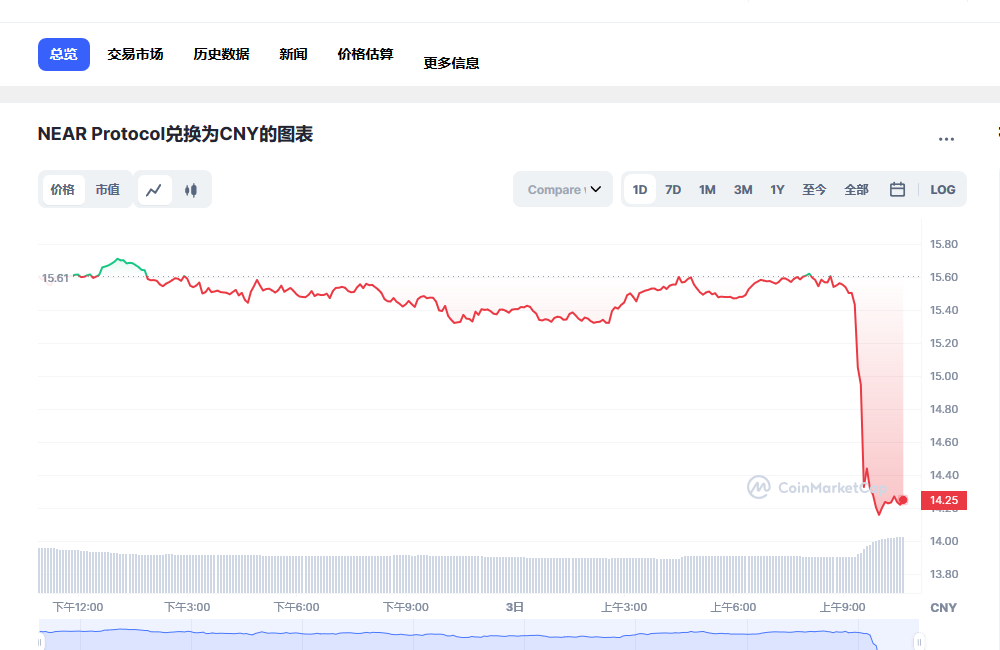This screenshot has width=1000, height=650.
Task: Click the 上午6:00 time axis label
Action: (x=733, y=607)
